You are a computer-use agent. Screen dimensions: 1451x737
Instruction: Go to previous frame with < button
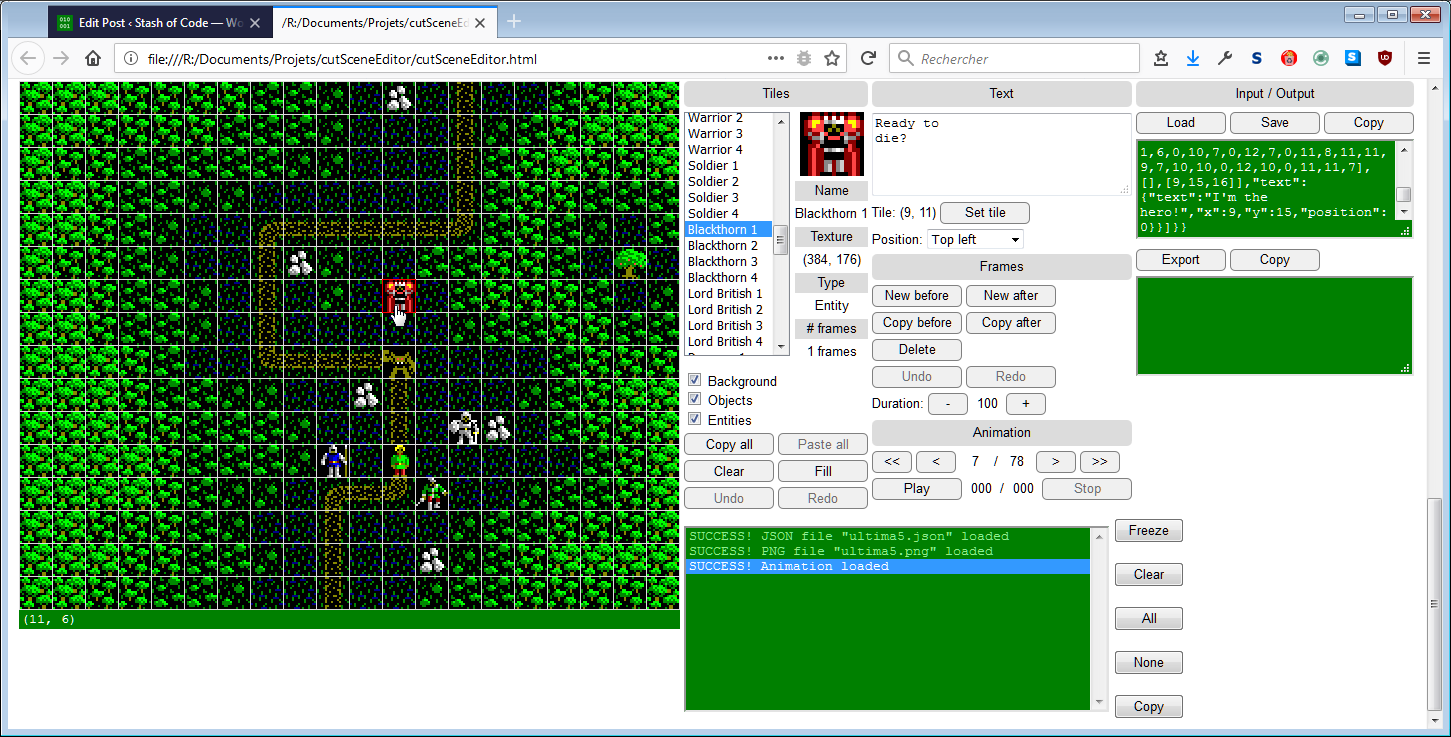936,462
